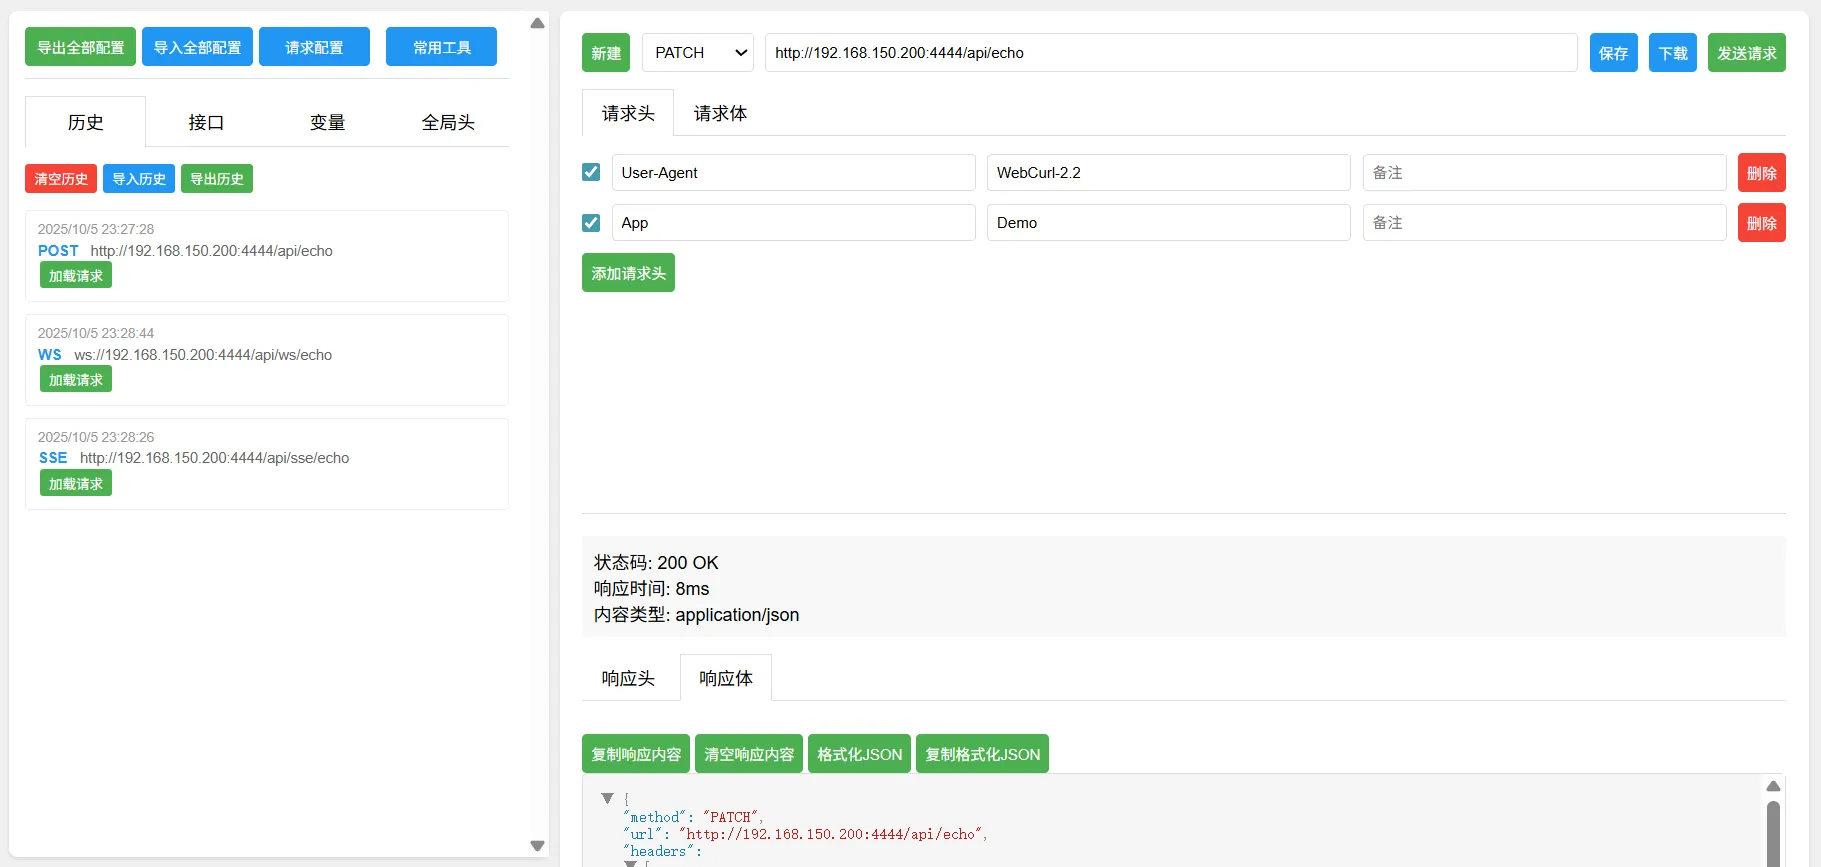Click the 发送请求 button
This screenshot has width=1821, height=867.
1746,53
